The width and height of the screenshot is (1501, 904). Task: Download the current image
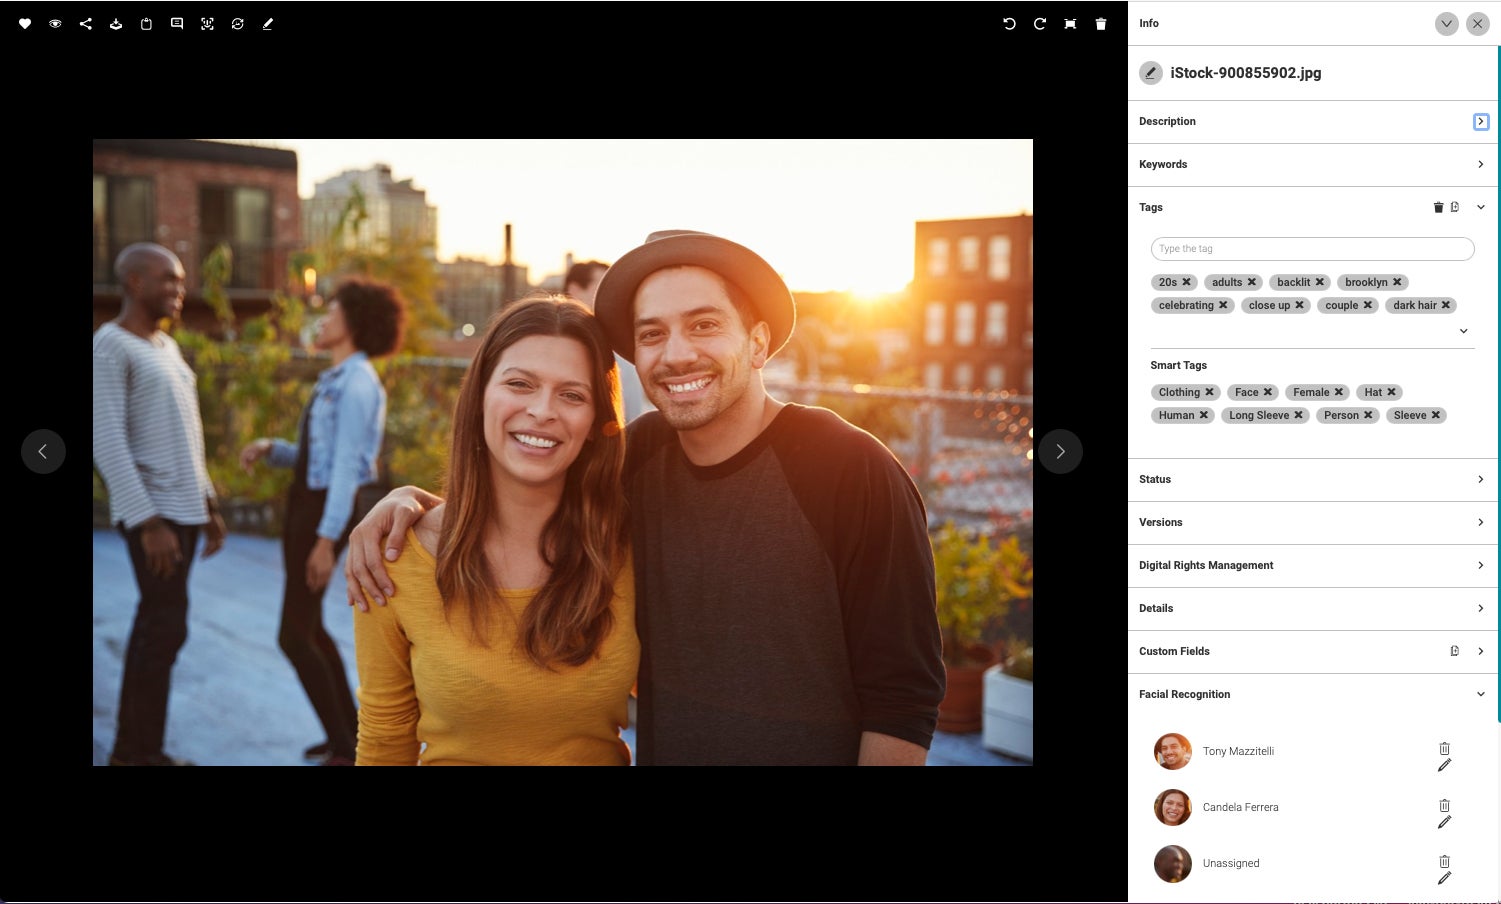tap(116, 23)
